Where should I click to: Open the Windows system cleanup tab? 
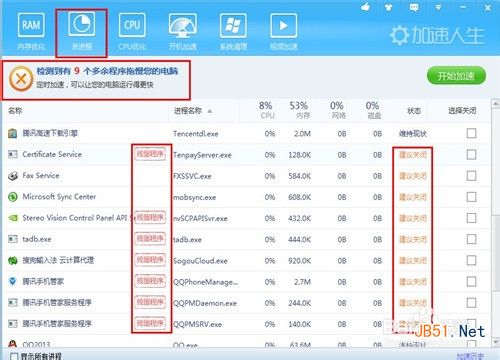233,32
